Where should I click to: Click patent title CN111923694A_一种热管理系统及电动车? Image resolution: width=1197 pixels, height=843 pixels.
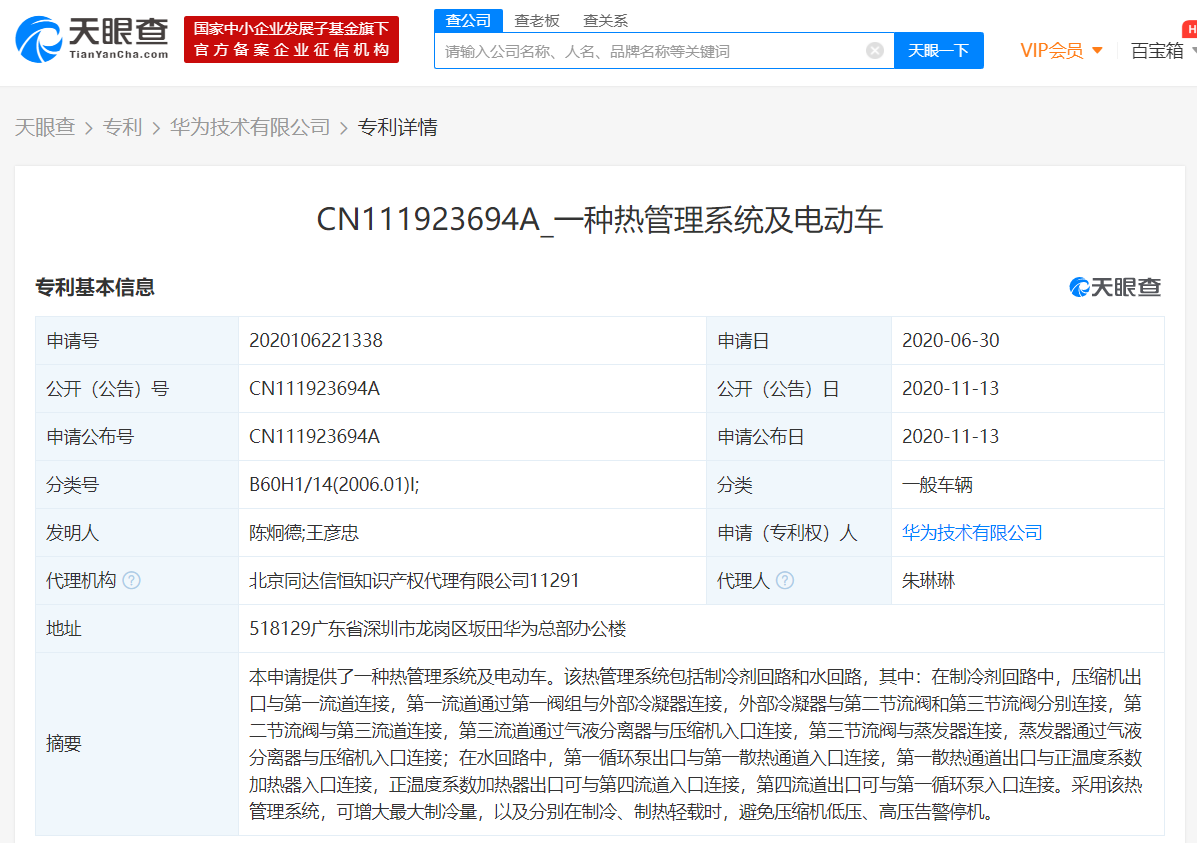(599, 220)
